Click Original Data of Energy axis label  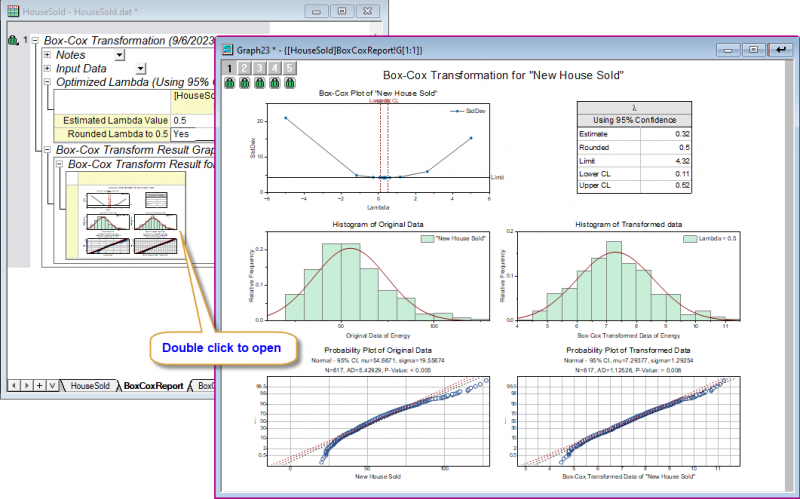click(378, 336)
